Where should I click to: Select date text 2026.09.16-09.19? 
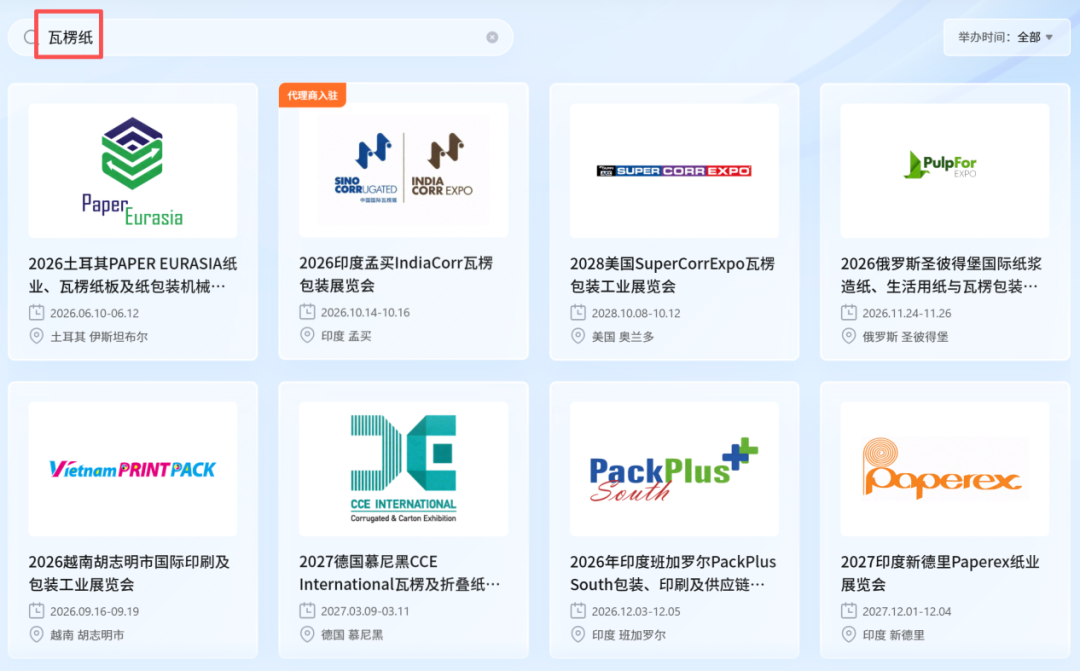(94, 612)
